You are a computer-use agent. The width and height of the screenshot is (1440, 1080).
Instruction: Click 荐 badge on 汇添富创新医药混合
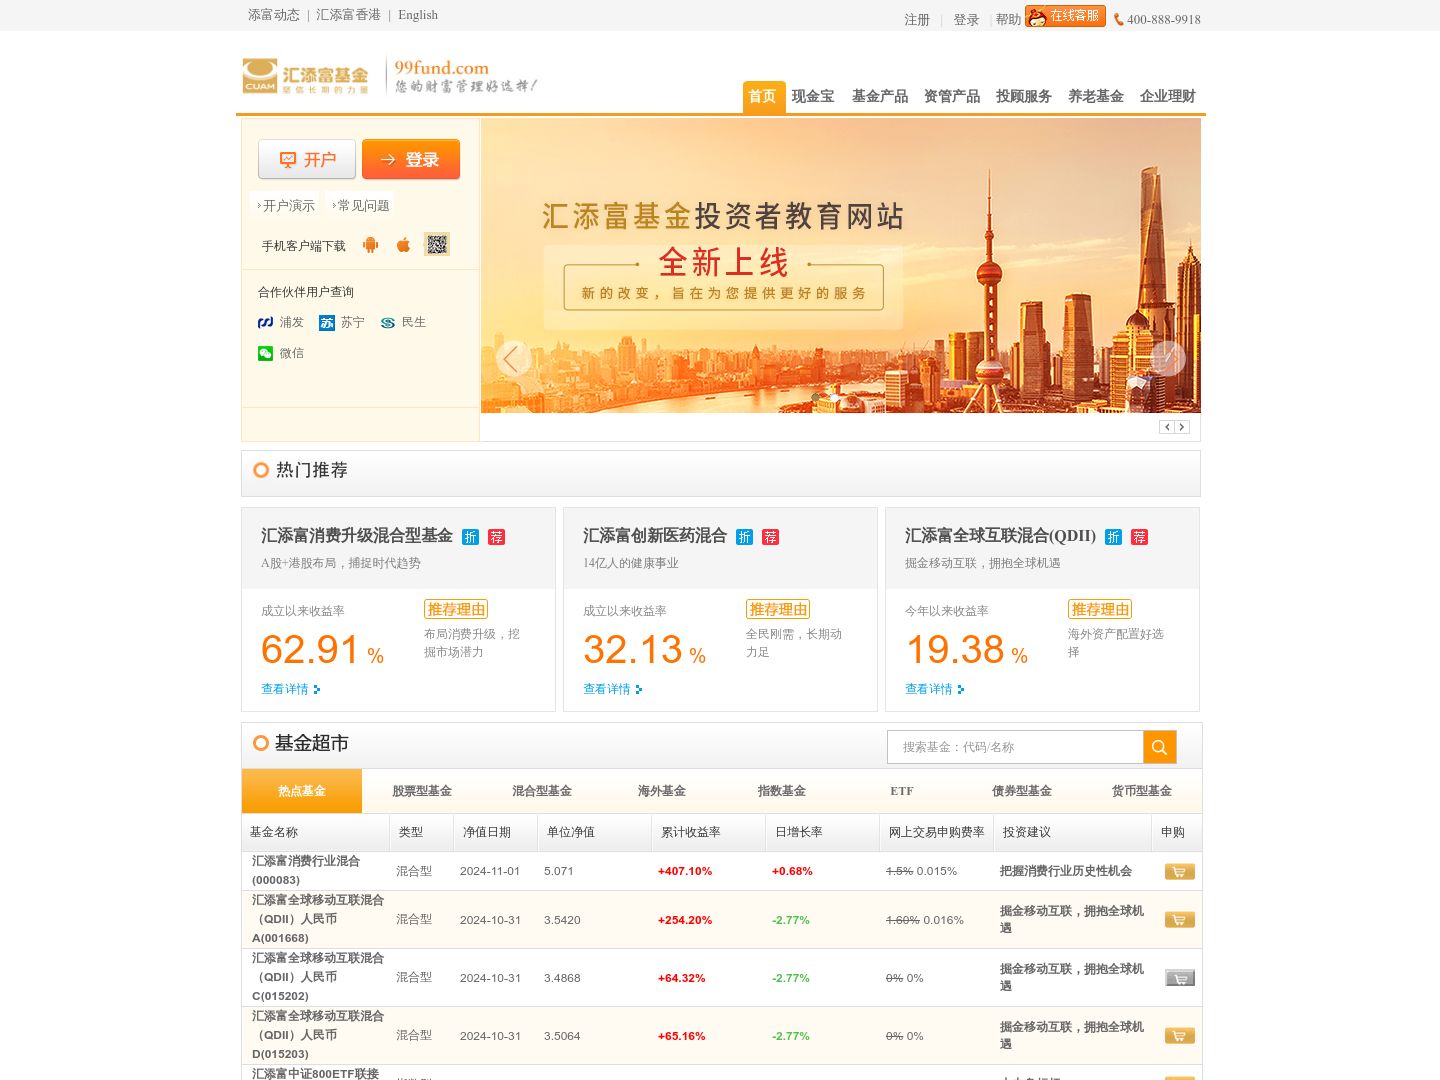click(771, 537)
